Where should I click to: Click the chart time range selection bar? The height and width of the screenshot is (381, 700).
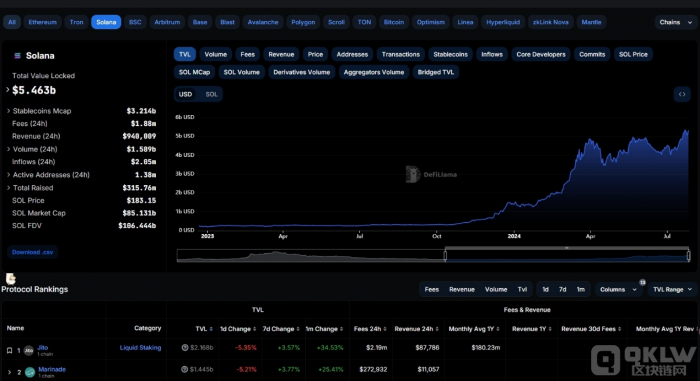567,248
